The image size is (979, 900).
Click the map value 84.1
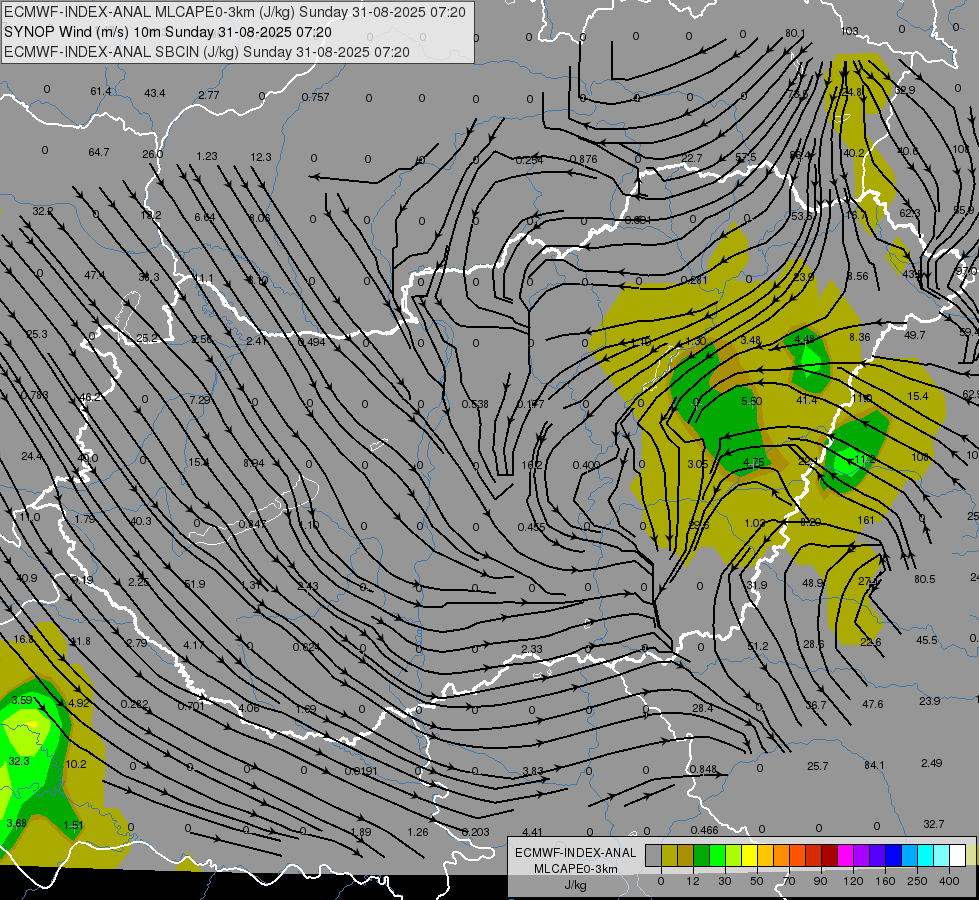click(x=874, y=765)
